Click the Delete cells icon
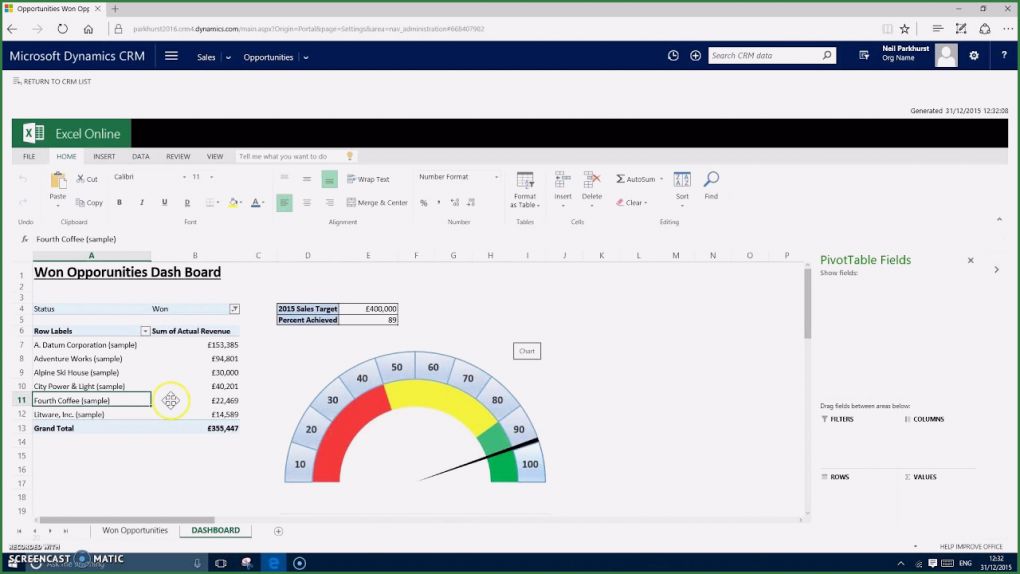Image resolution: width=1020 pixels, height=574 pixels. point(591,180)
